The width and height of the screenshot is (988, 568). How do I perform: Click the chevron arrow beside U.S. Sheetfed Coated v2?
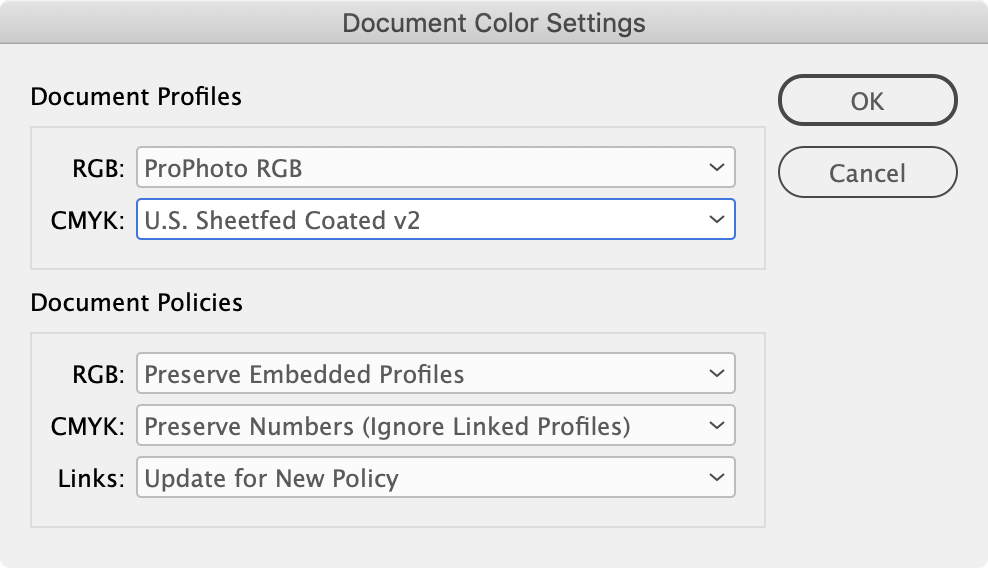tap(715, 220)
